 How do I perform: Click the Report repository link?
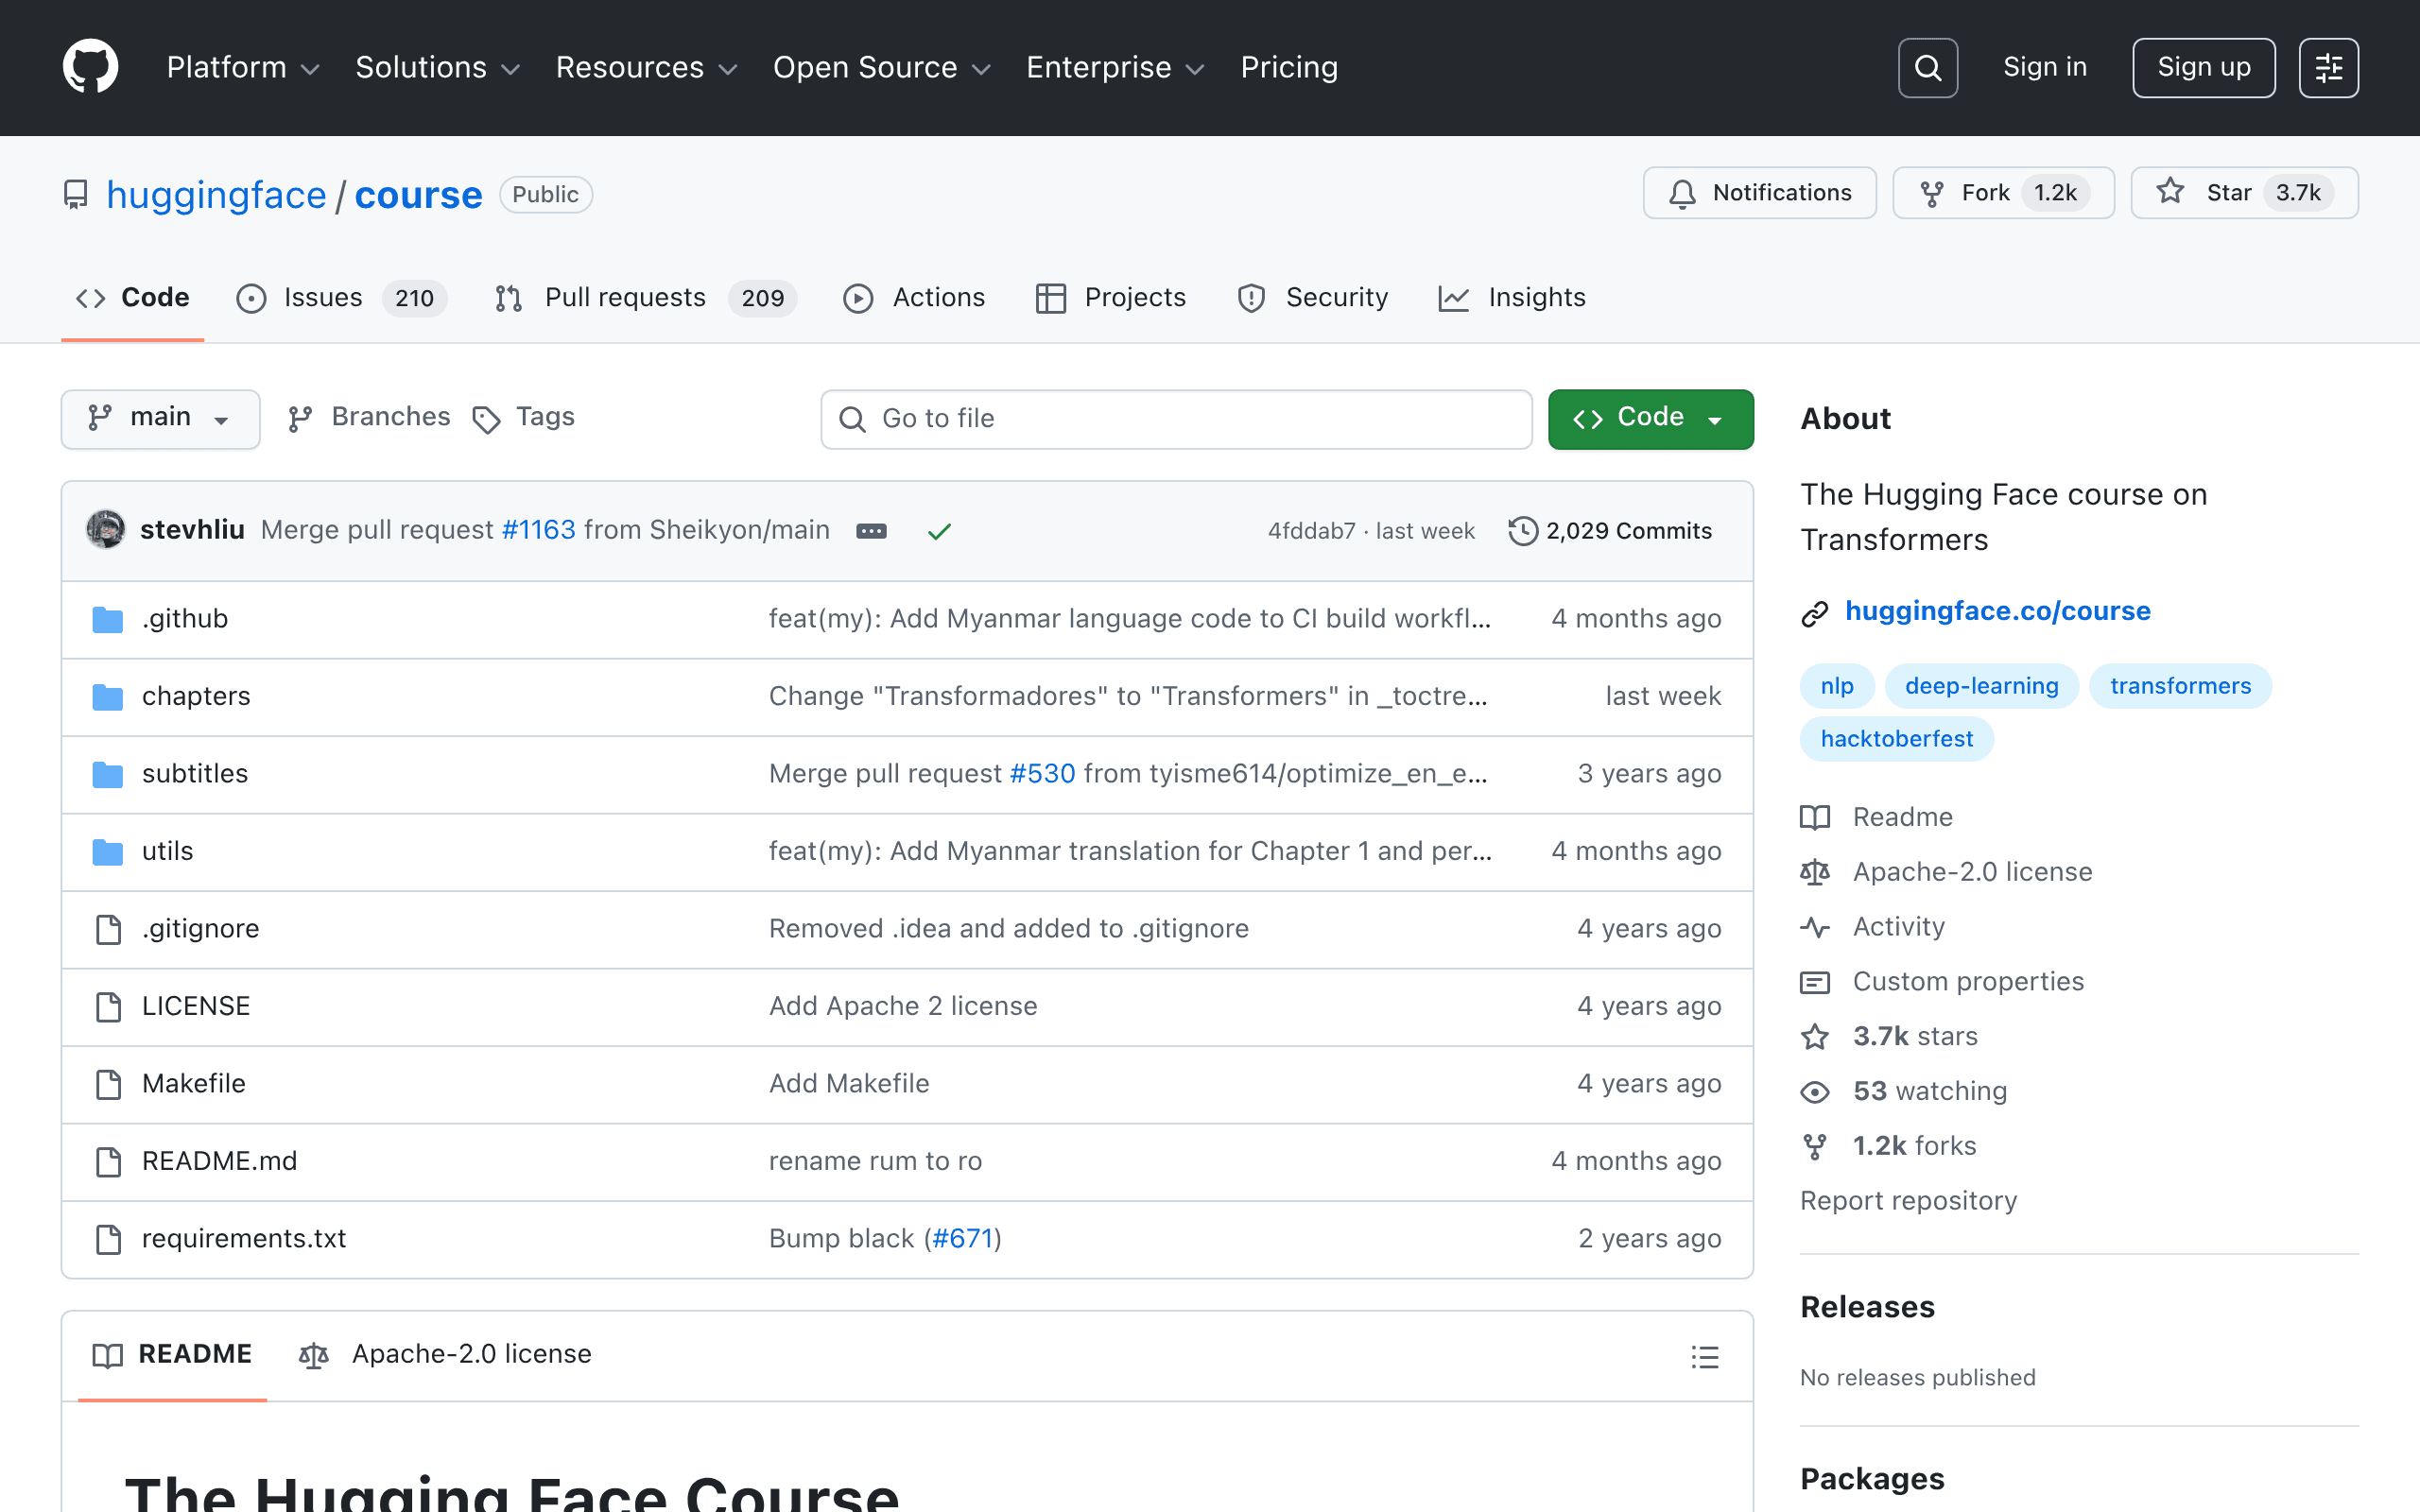pyautogui.click(x=1908, y=1201)
